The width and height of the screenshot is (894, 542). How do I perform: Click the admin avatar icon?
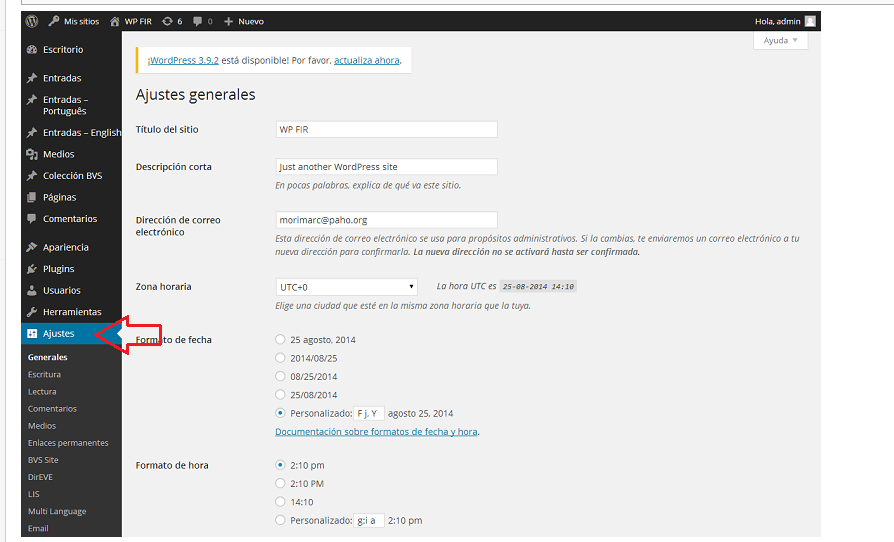pos(810,21)
